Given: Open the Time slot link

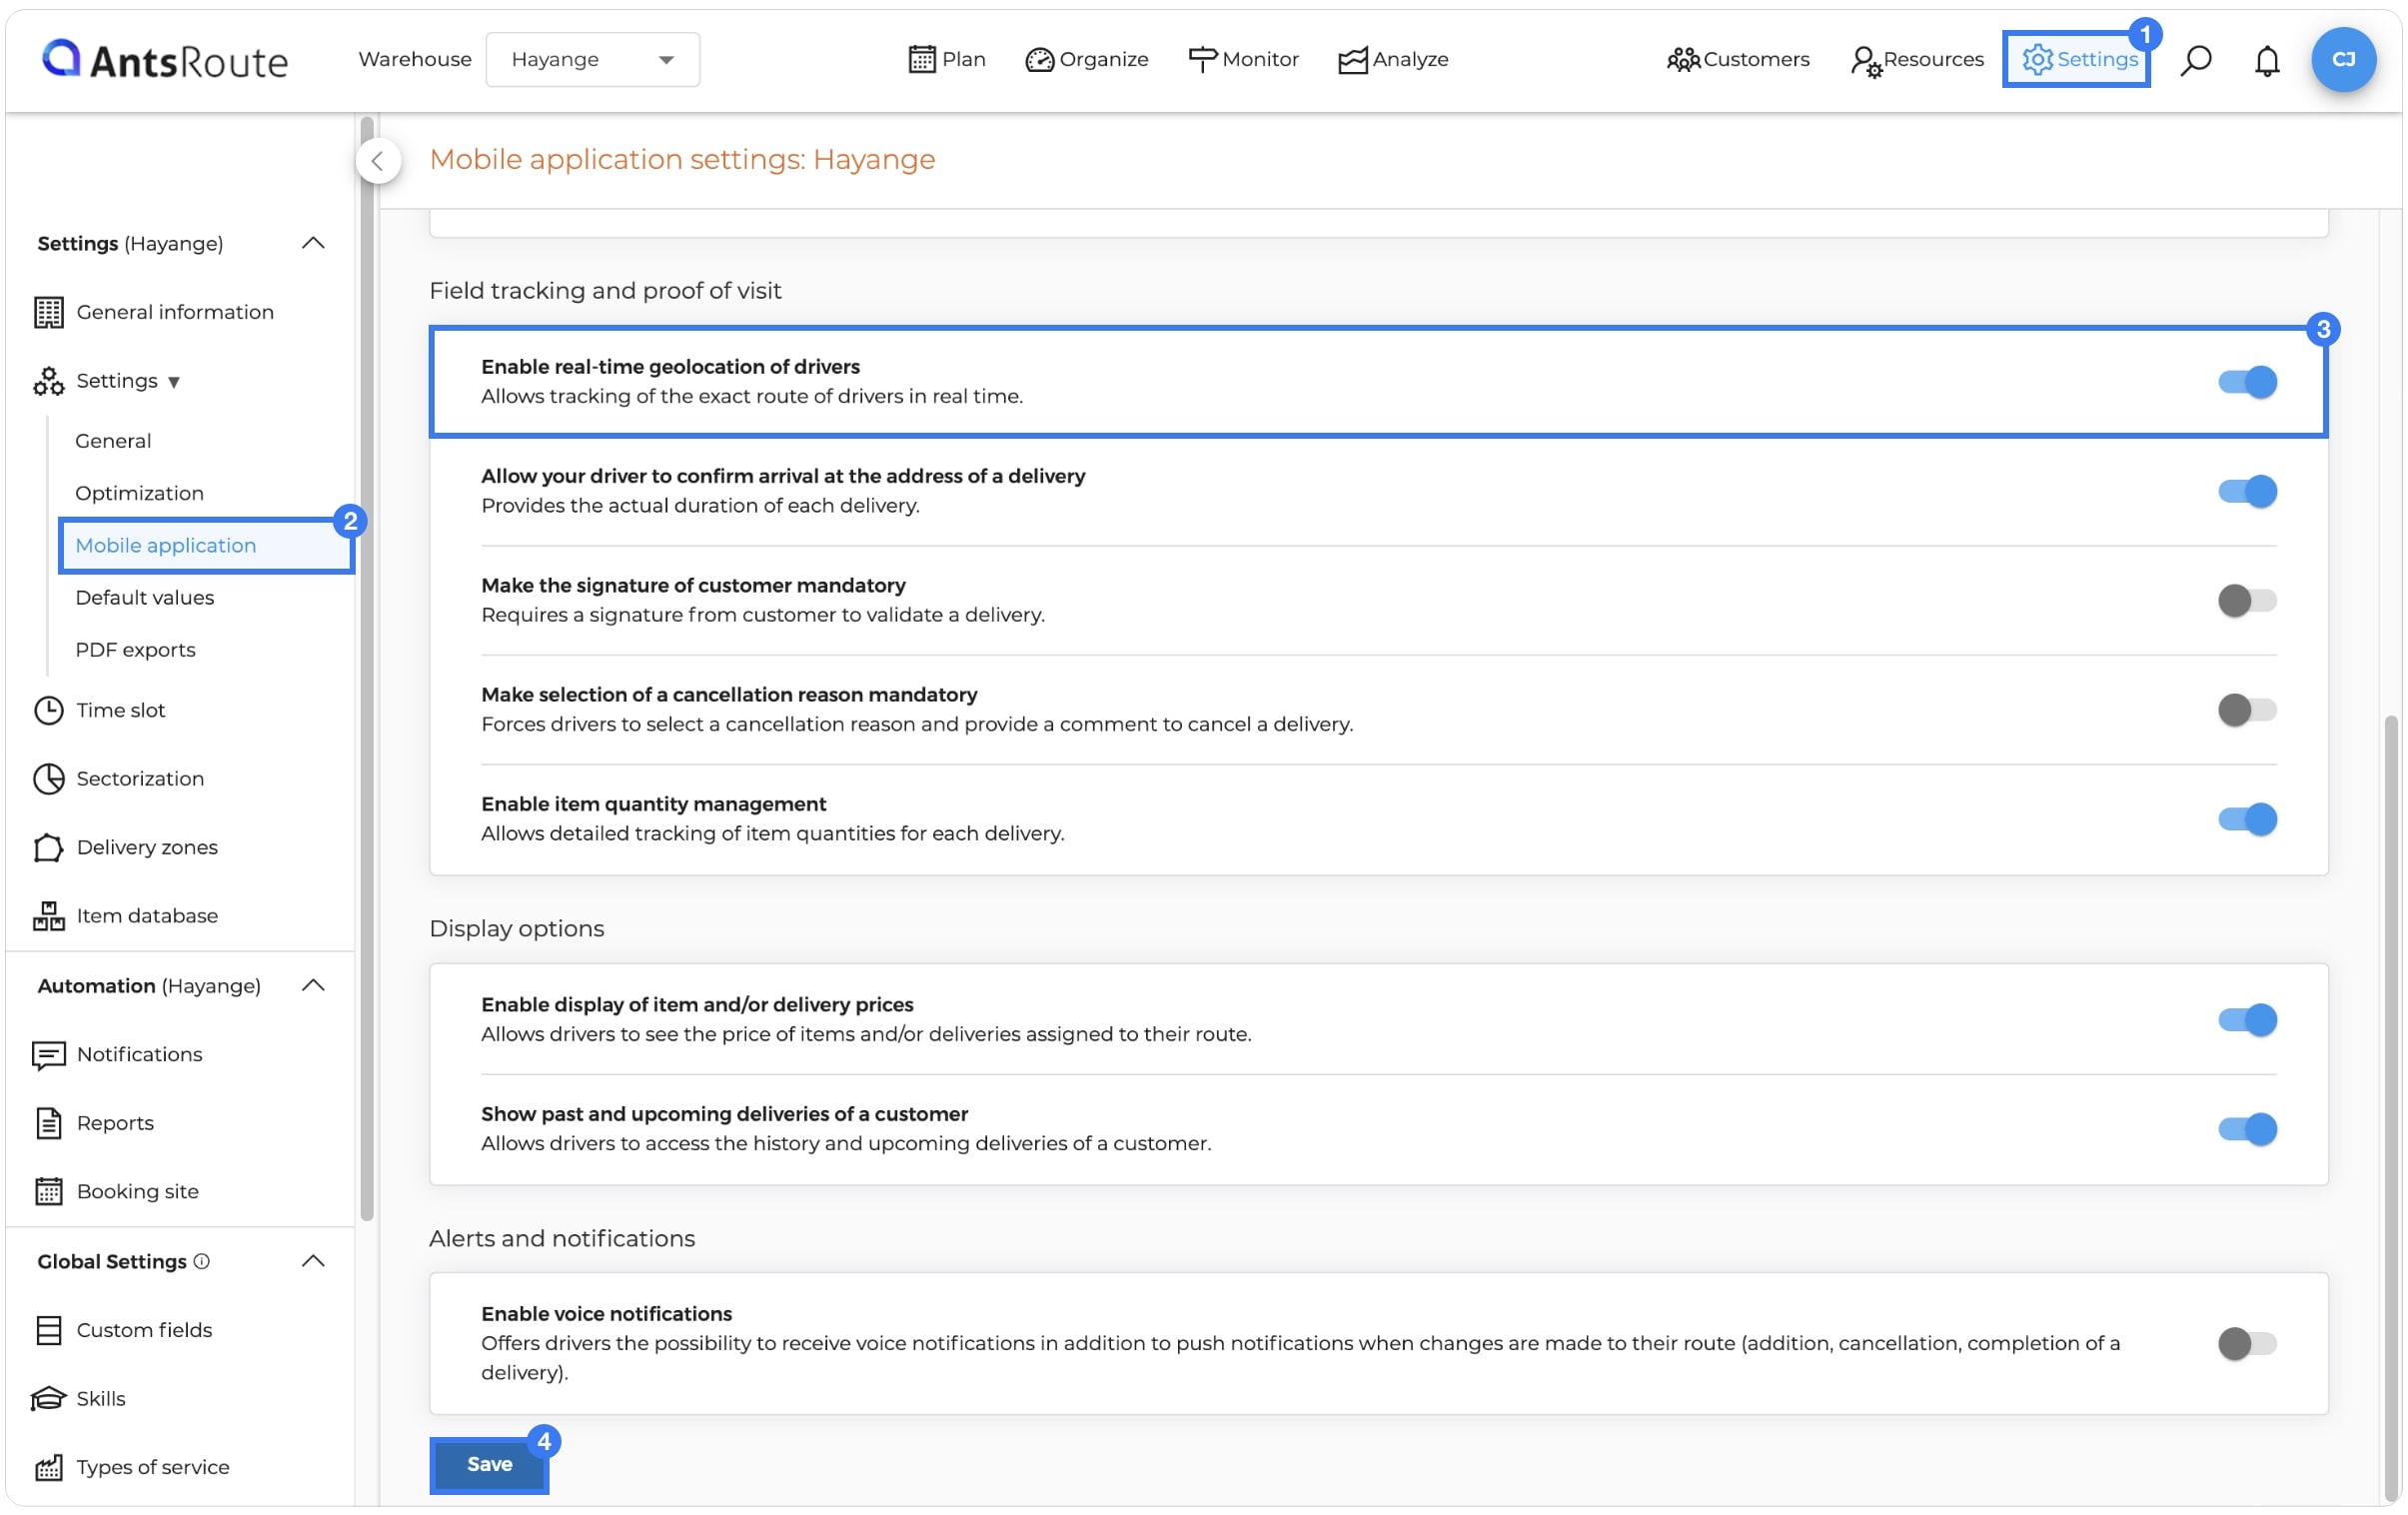Looking at the screenshot, I should coord(121,710).
